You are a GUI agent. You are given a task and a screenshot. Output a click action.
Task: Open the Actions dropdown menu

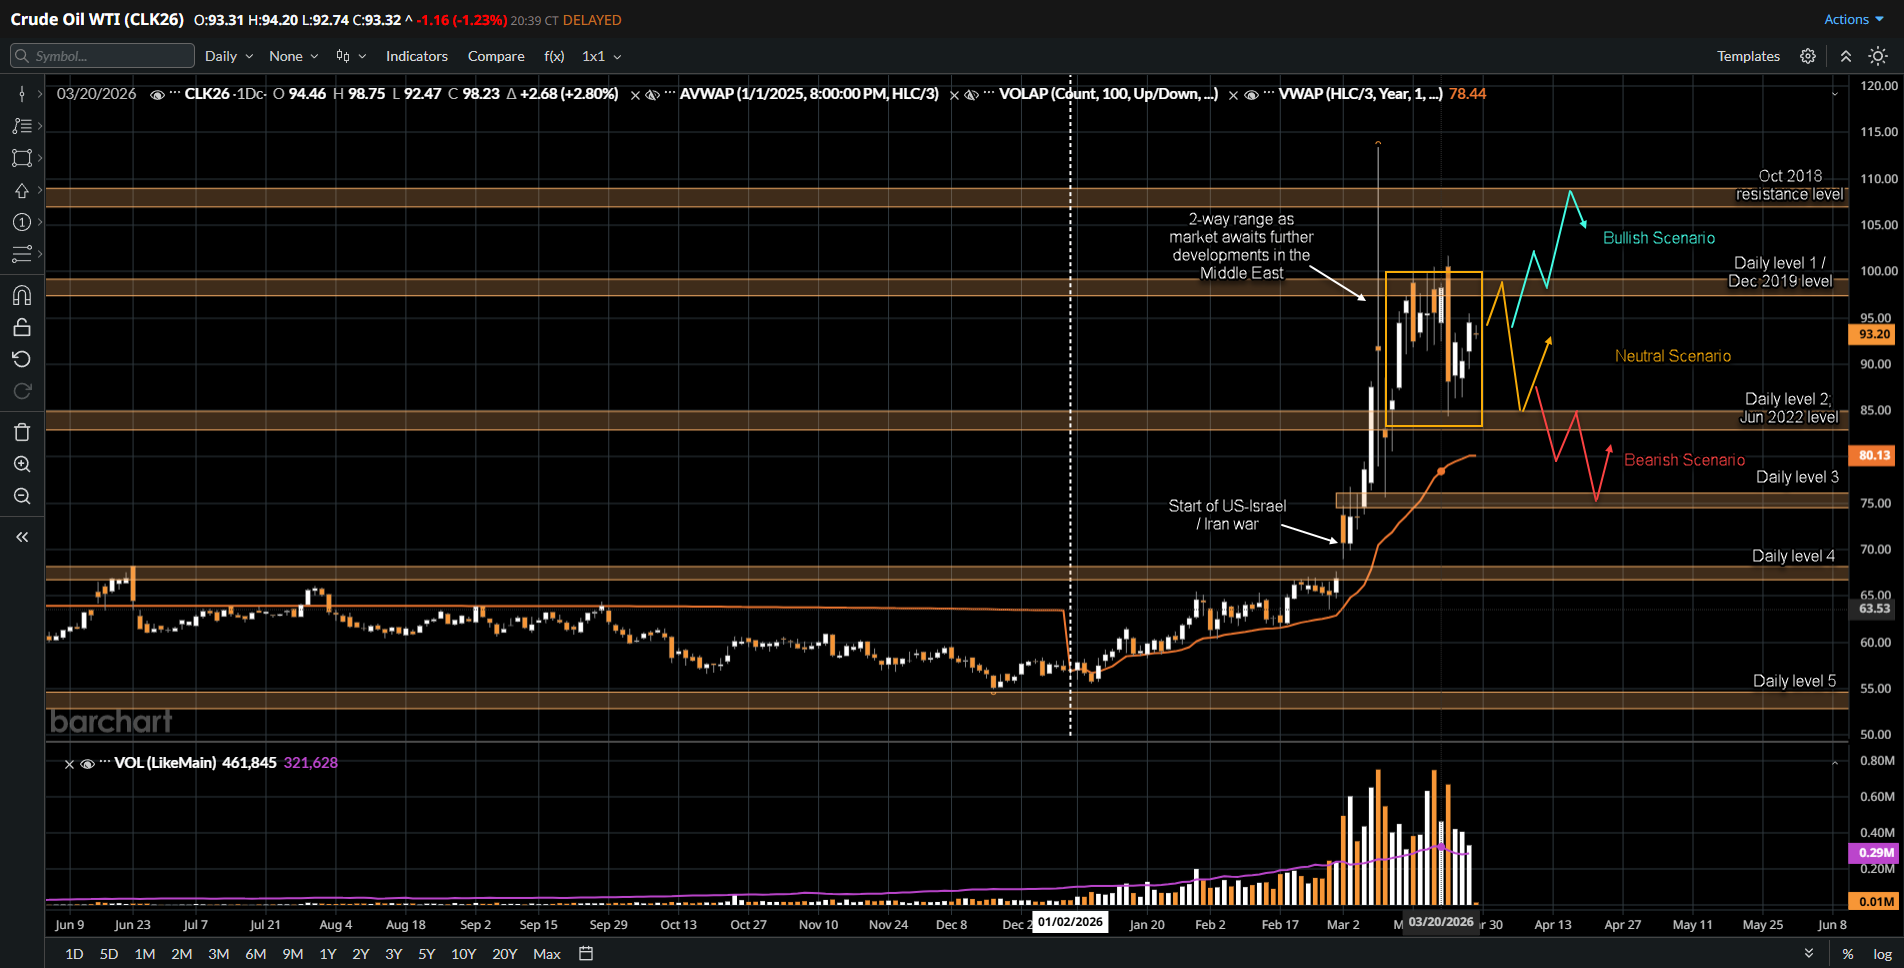1854,19
